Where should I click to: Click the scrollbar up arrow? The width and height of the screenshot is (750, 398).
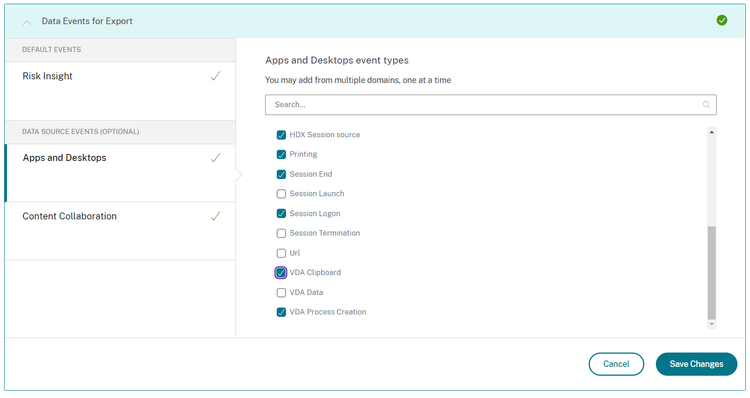click(x=712, y=132)
